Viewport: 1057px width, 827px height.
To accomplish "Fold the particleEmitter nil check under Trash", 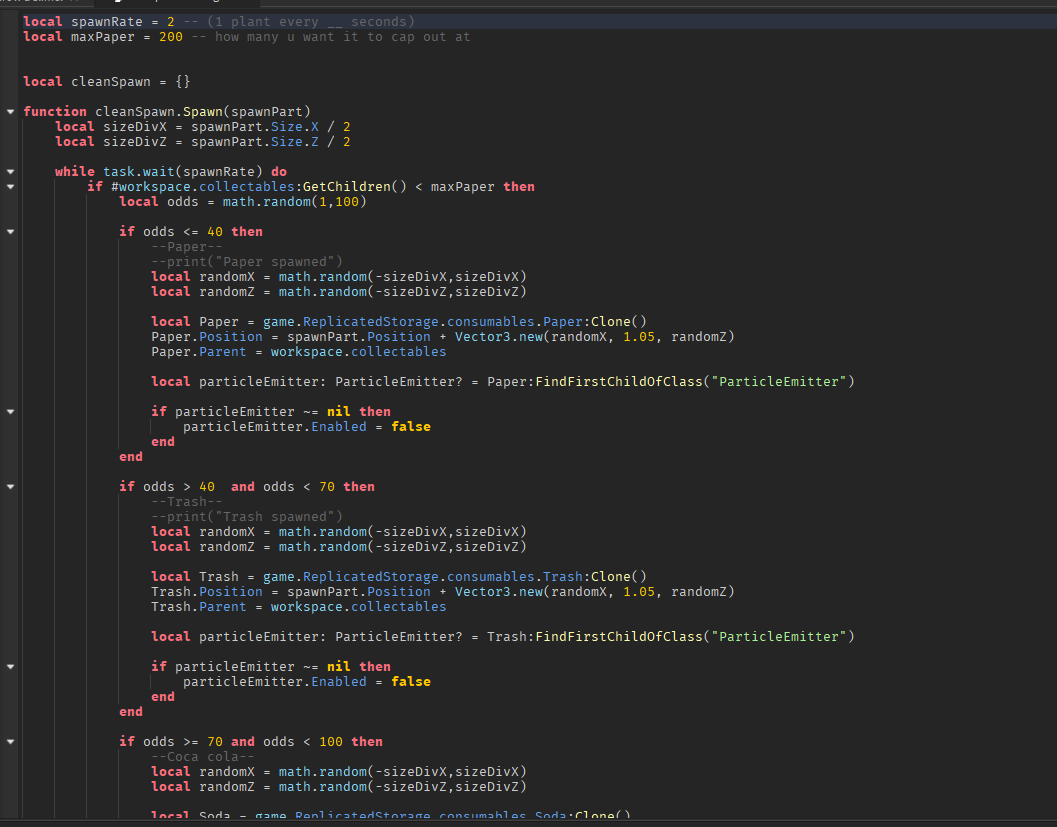I will click(x=10, y=667).
